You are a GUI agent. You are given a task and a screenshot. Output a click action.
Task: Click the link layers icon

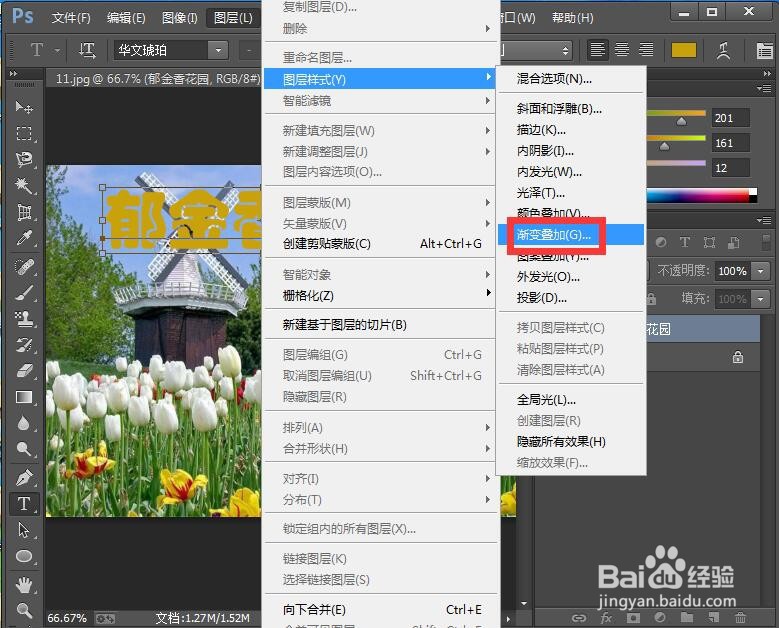click(579, 618)
